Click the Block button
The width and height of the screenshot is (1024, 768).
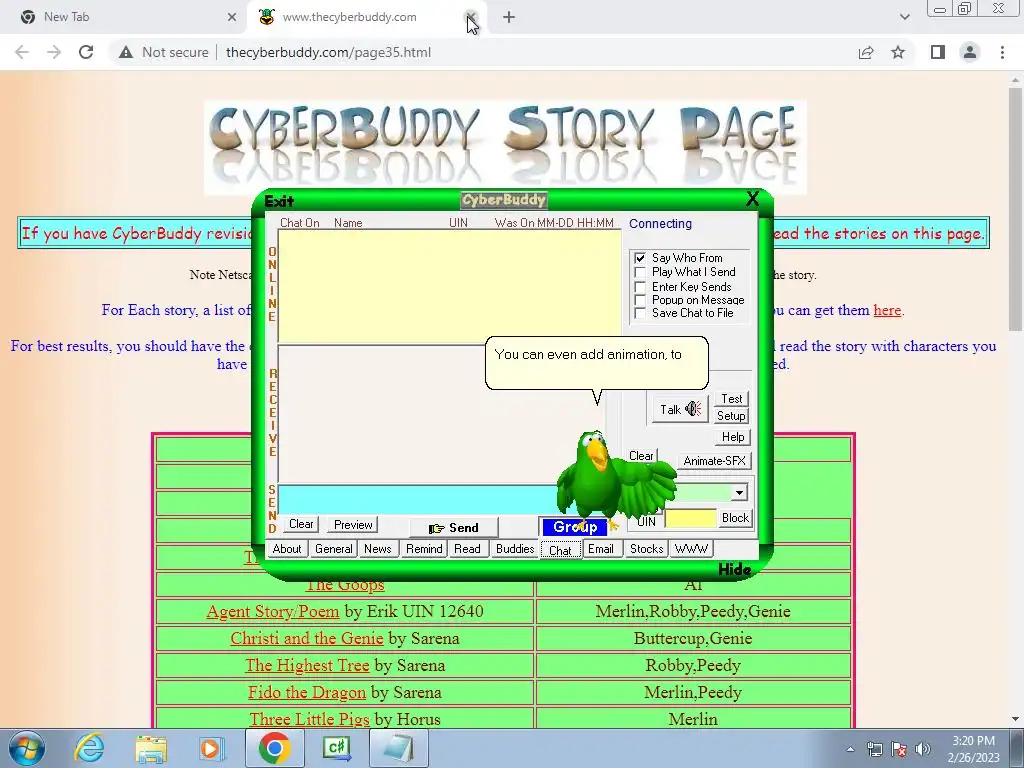735,518
